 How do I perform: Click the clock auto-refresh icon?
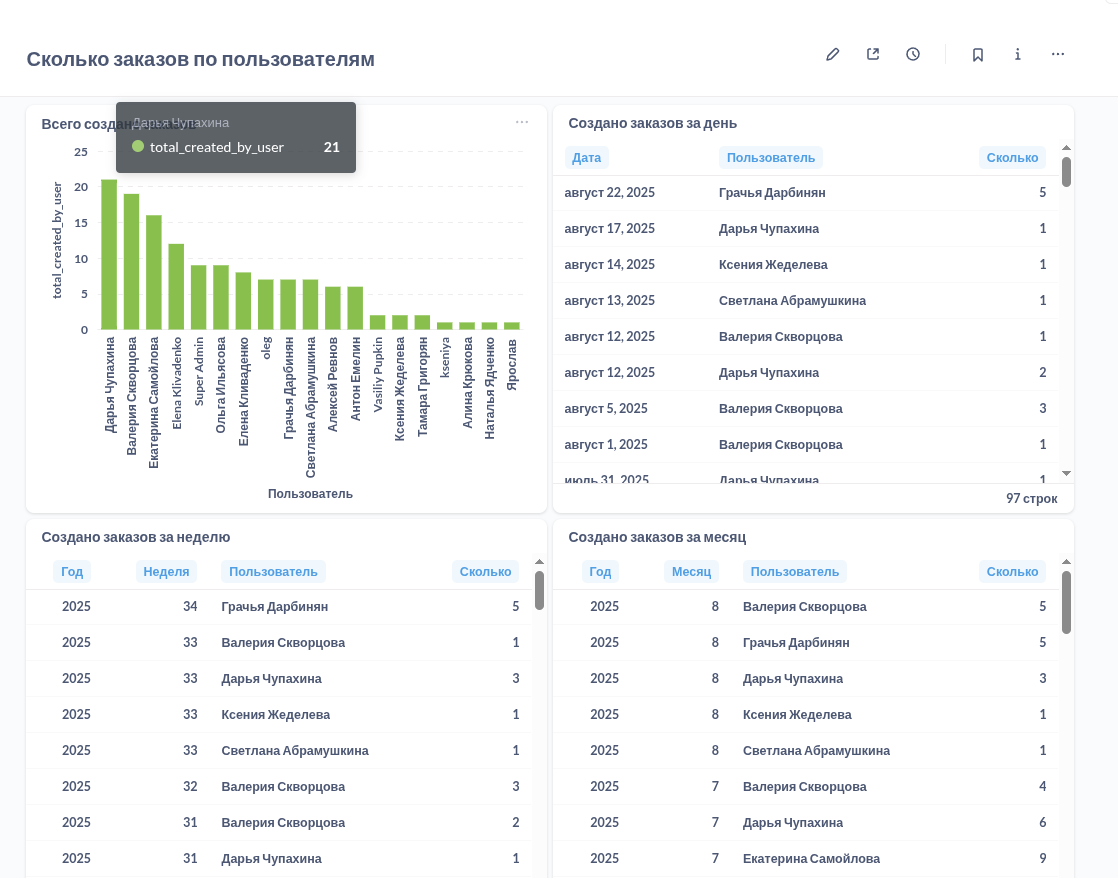(913, 54)
